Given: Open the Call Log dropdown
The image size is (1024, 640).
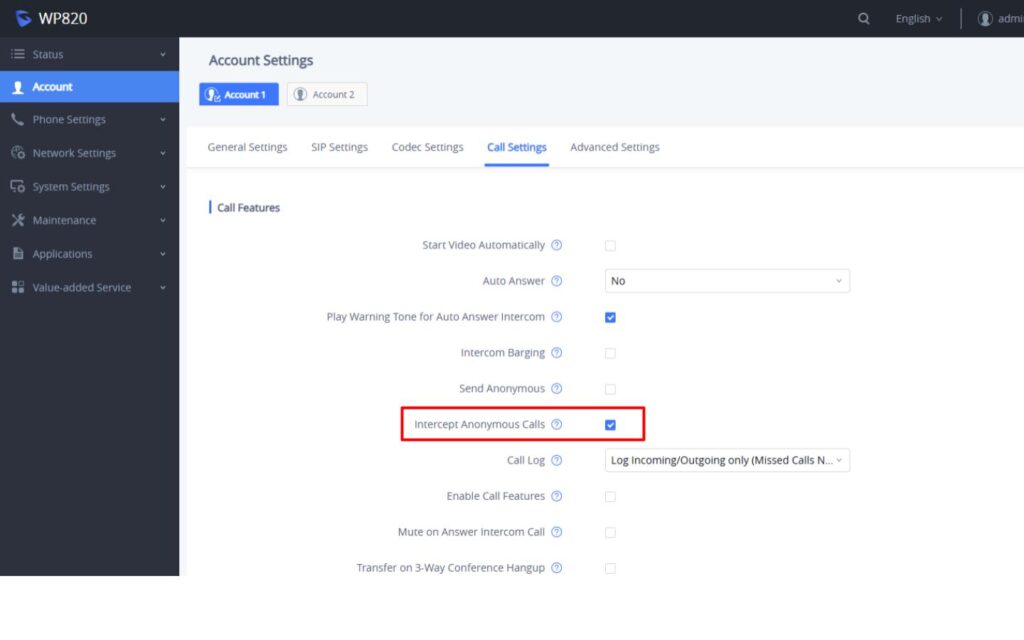Looking at the screenshot, I should coord(727,460).
